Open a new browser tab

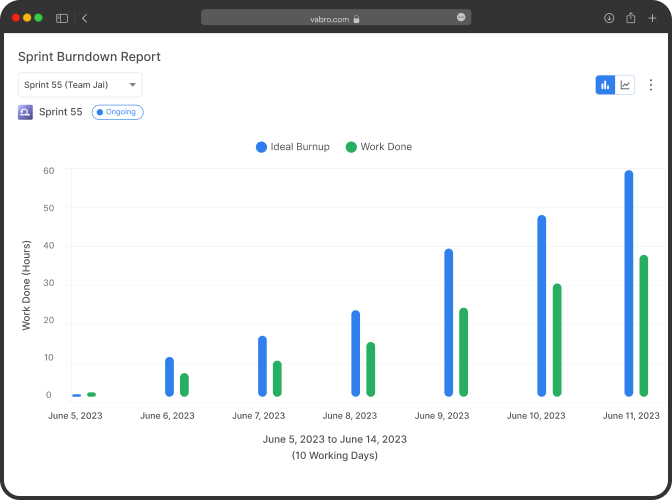click(652, 18)
